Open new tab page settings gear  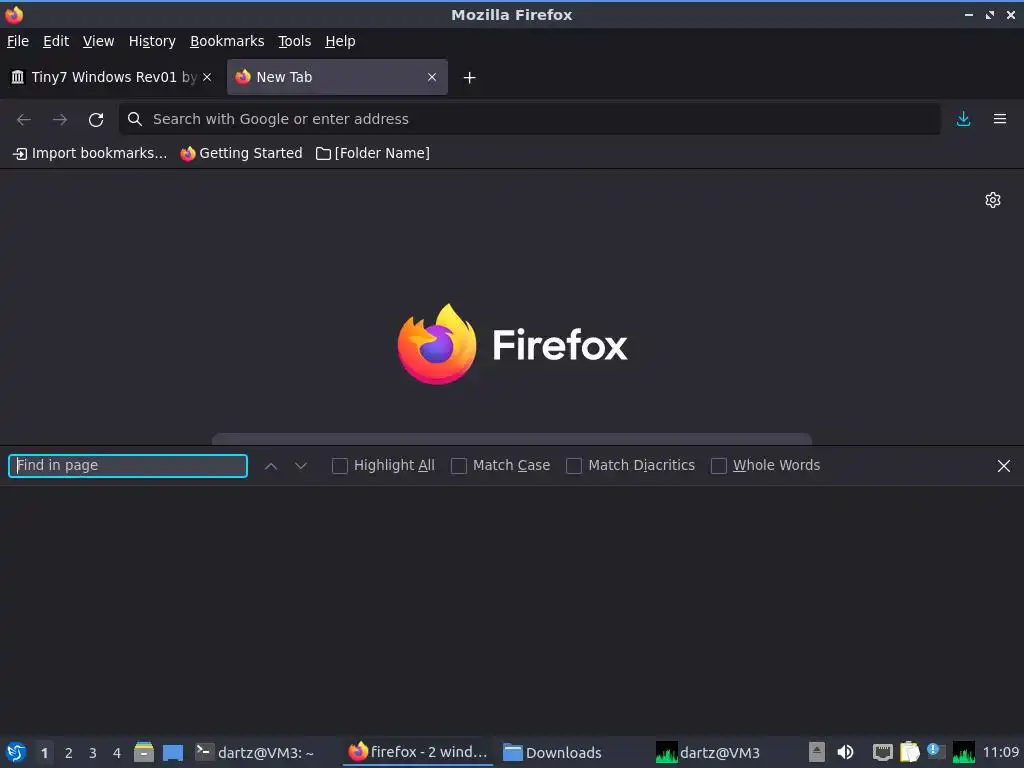coord(993,200)
